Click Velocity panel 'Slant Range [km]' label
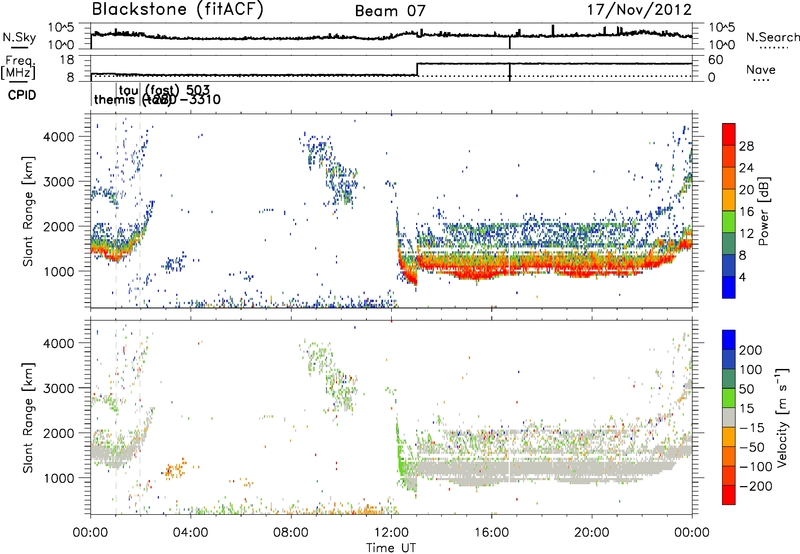The image size is (800, 554). 28,417
